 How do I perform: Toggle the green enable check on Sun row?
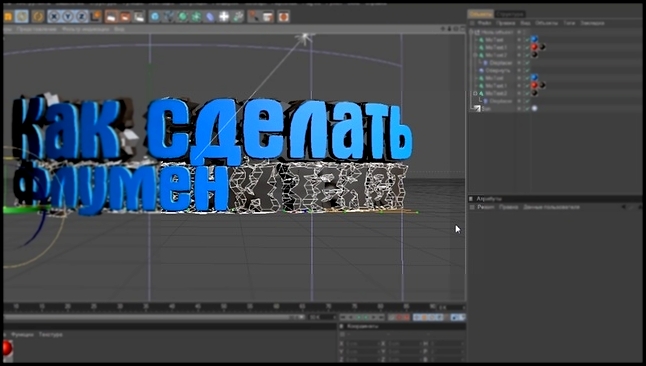point(527,108)
